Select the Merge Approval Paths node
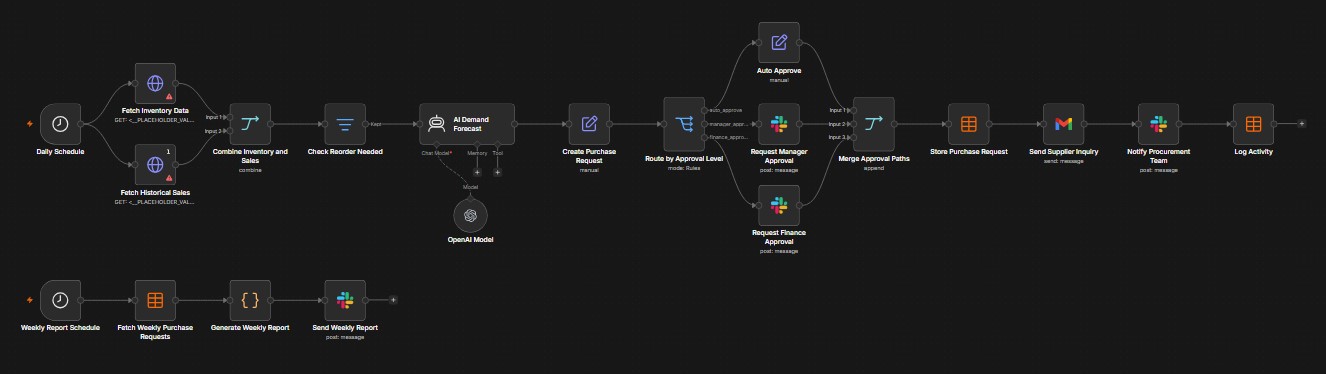 click(x=874, y=124)
